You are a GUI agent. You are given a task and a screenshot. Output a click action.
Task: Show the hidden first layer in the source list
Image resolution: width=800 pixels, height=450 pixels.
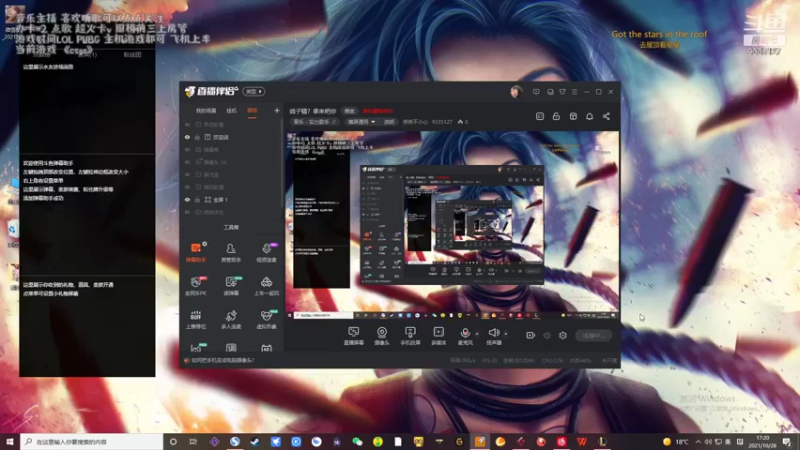tap(187, 124)
